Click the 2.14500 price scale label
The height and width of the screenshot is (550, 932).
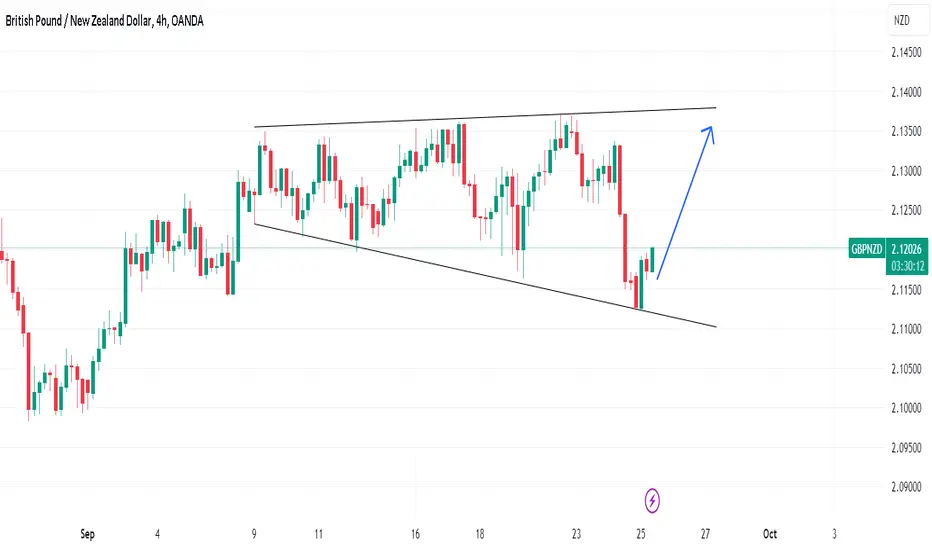click(x=906, y=52)
